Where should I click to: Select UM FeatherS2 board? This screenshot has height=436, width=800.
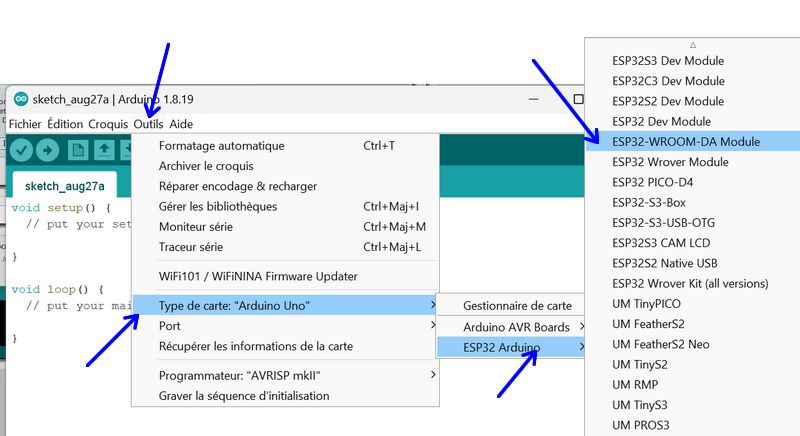tap(693, 324)
